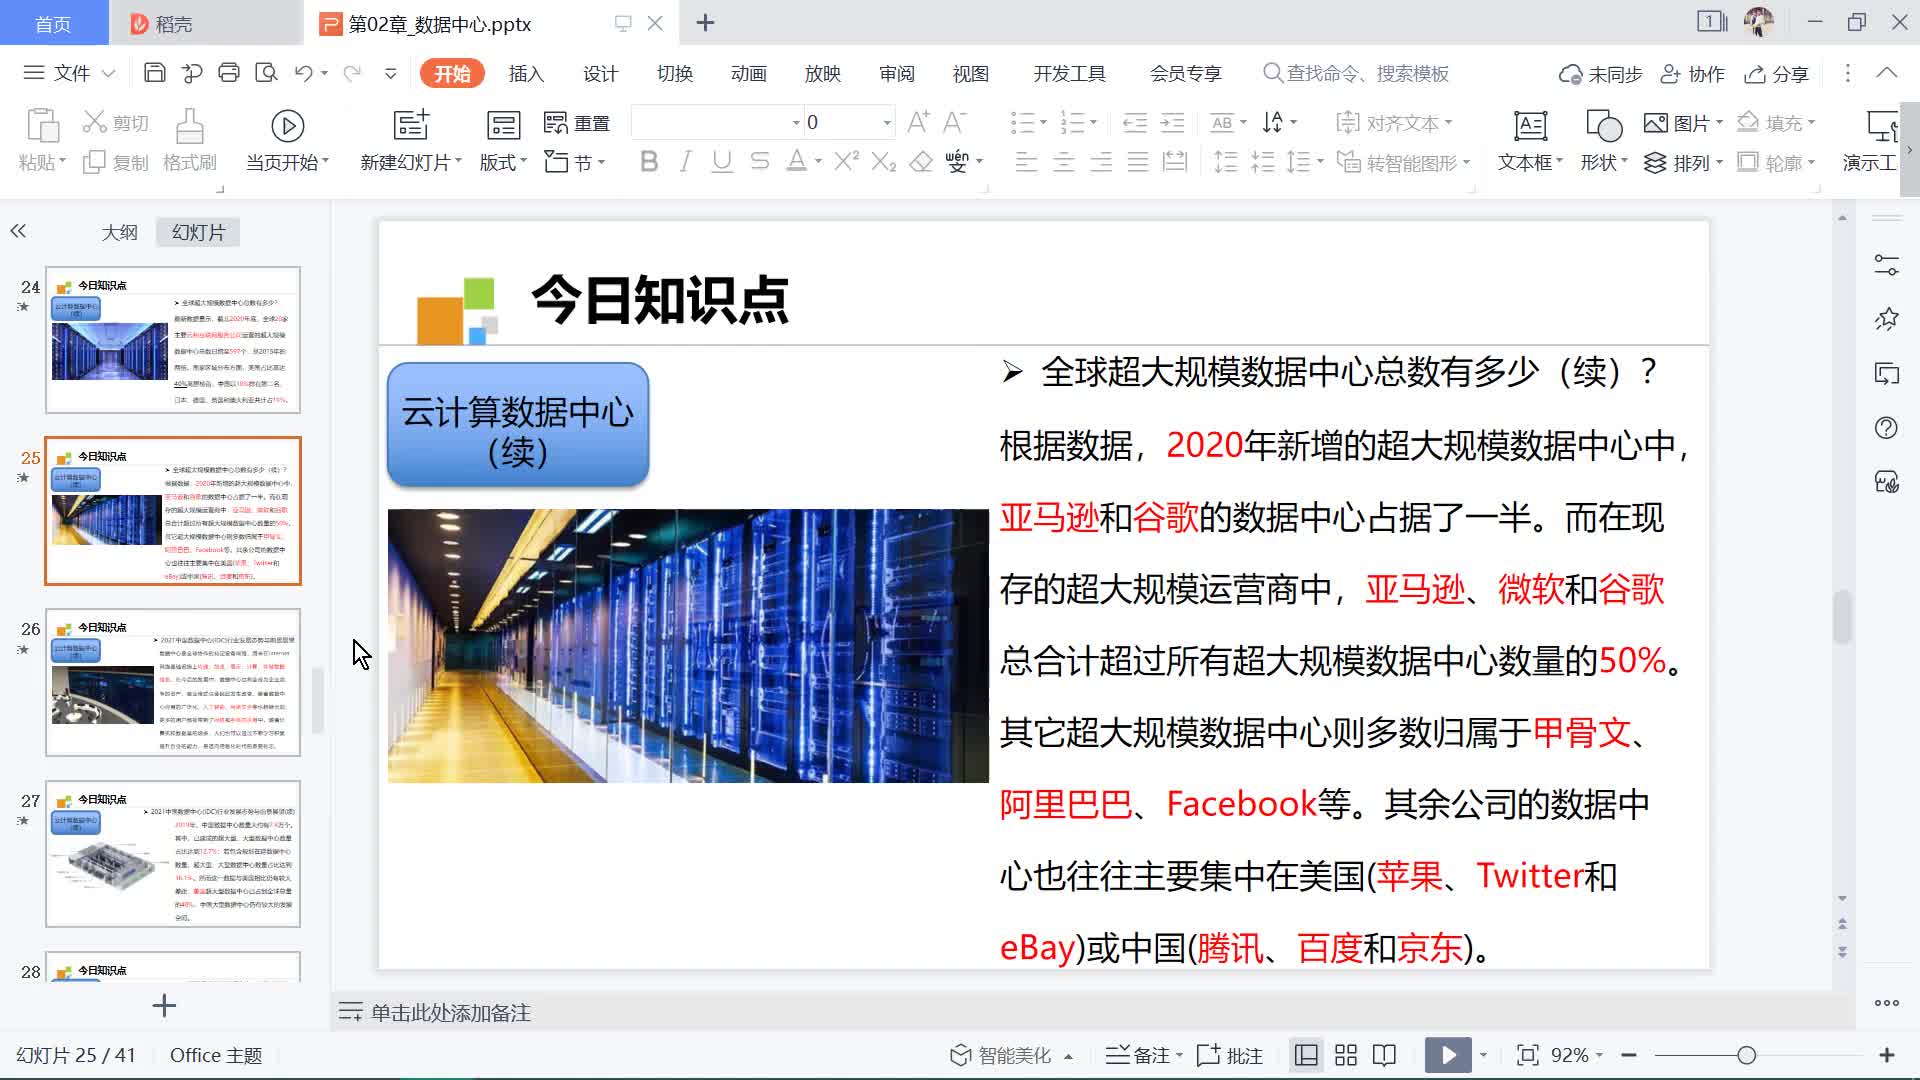Expand the 版式 layout dropdown
This screenshot has width=1920, height=1080.
503,162
